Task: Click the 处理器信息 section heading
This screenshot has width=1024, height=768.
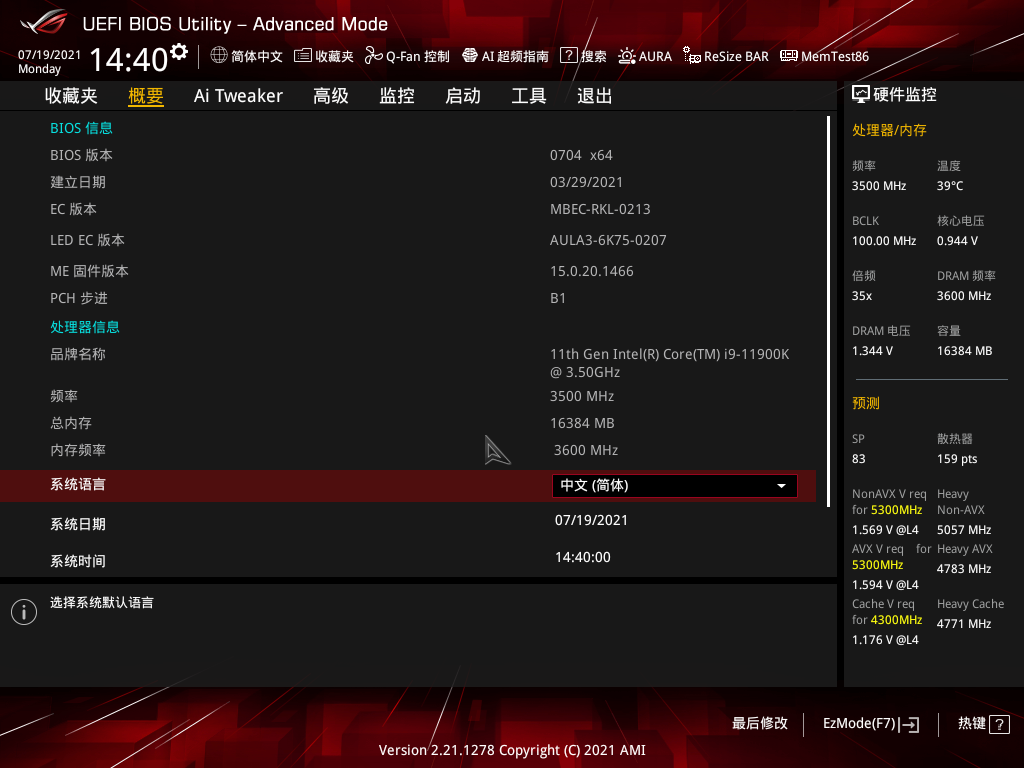Action: (x=85, y=327)
